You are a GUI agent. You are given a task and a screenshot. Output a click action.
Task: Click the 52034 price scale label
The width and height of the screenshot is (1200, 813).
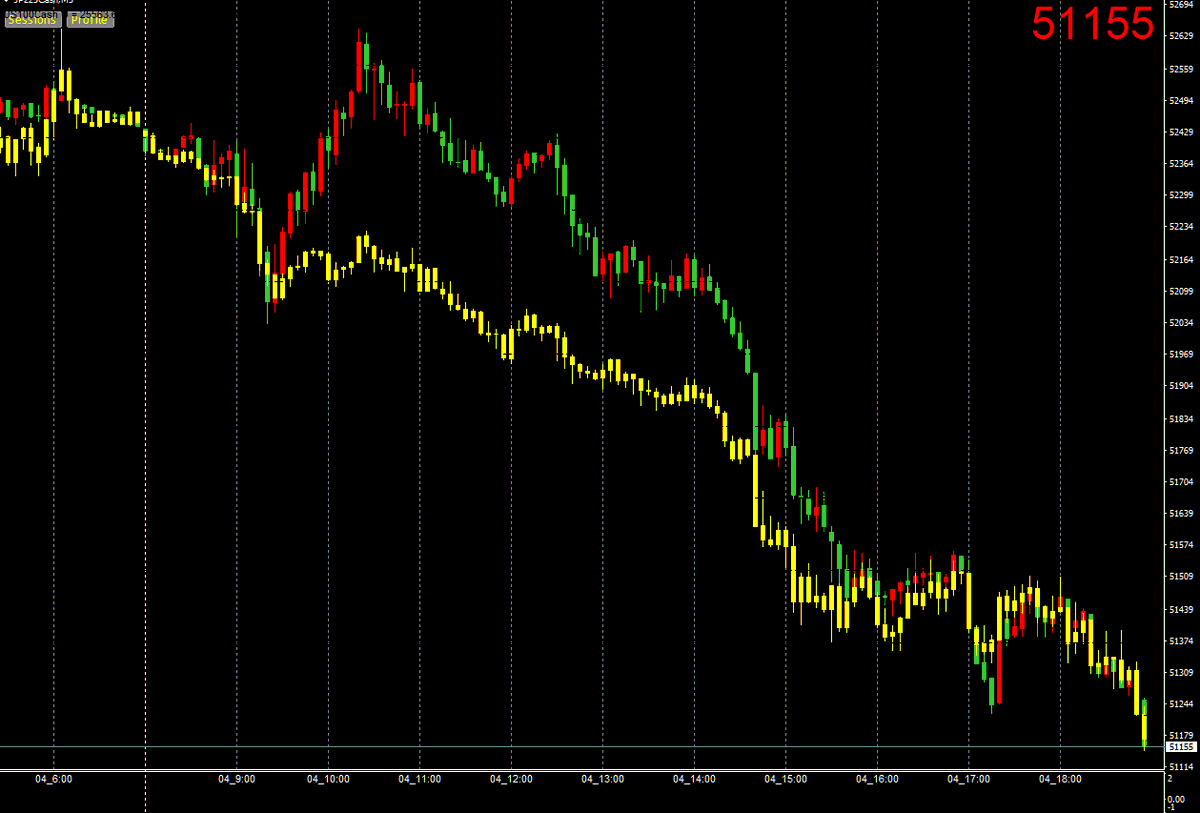tap(1181, 323)
